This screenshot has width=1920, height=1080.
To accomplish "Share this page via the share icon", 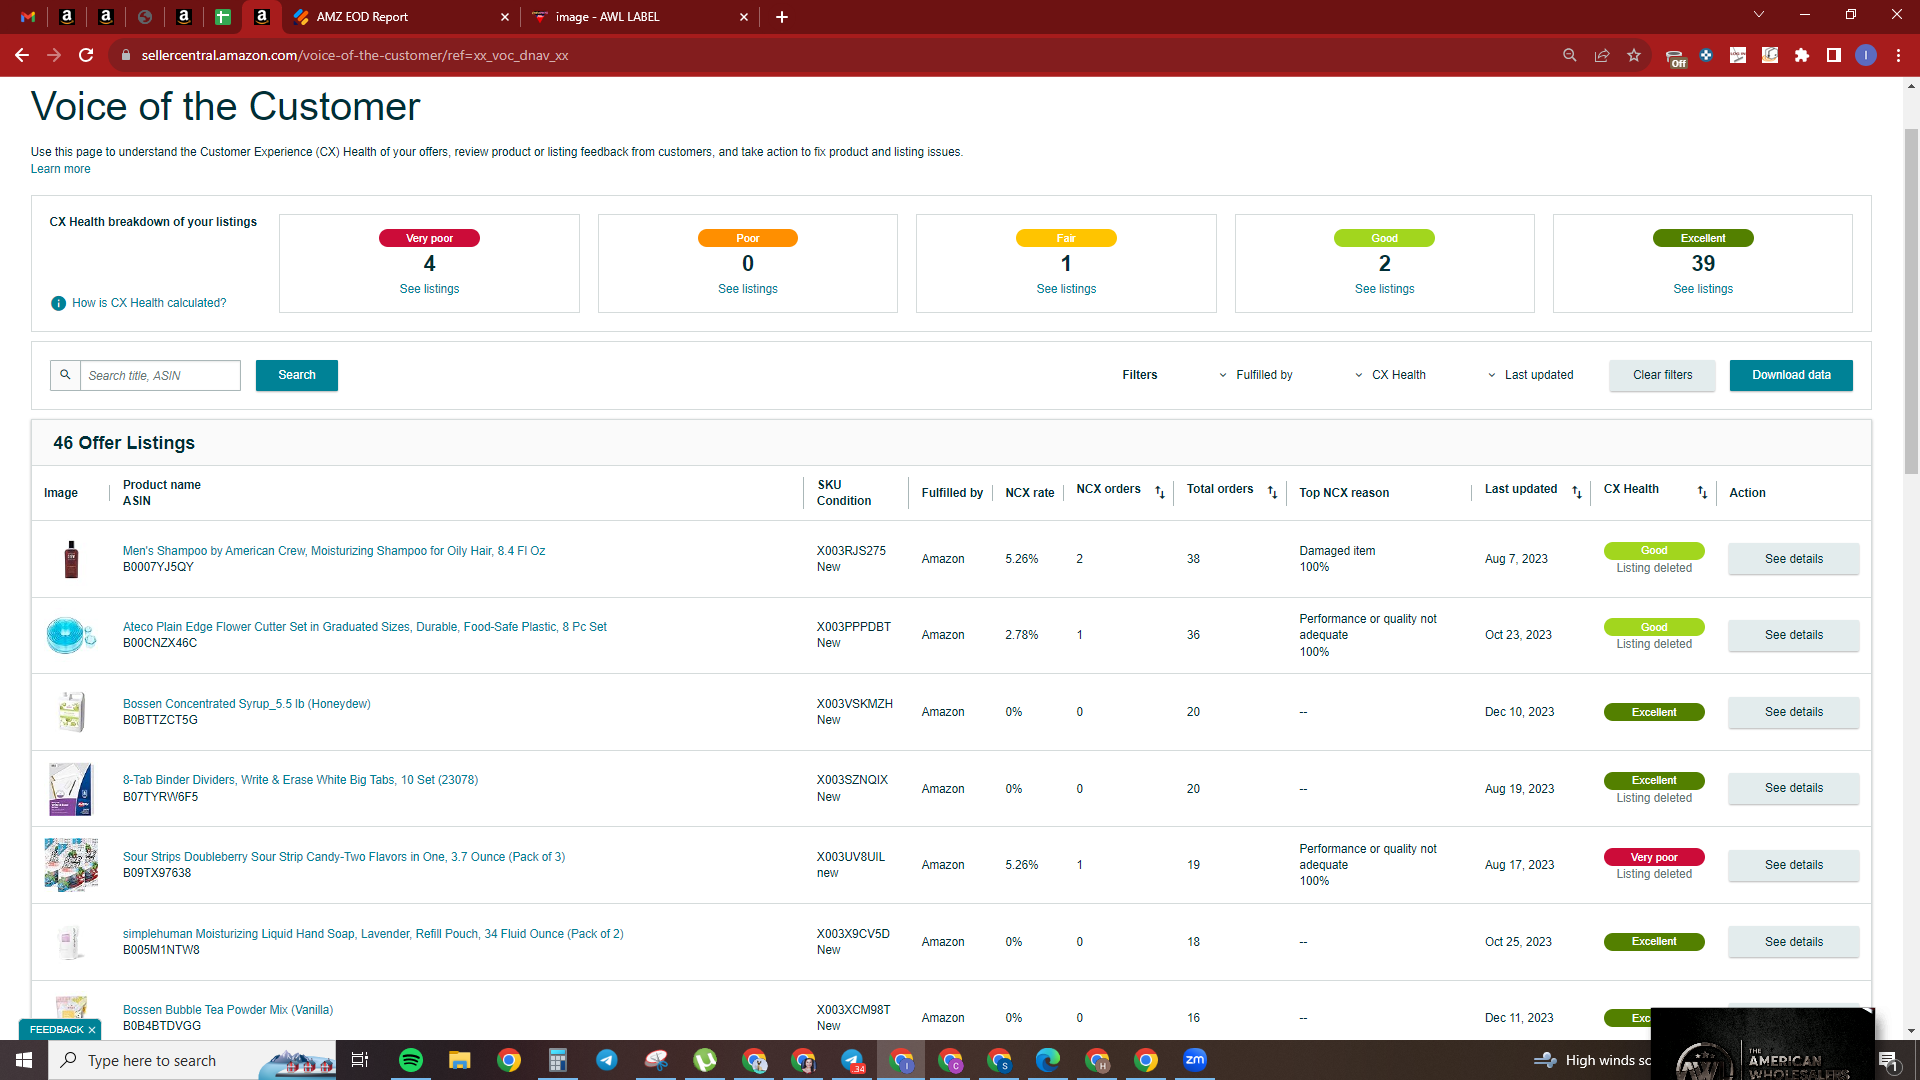I will click(1602, 55).
